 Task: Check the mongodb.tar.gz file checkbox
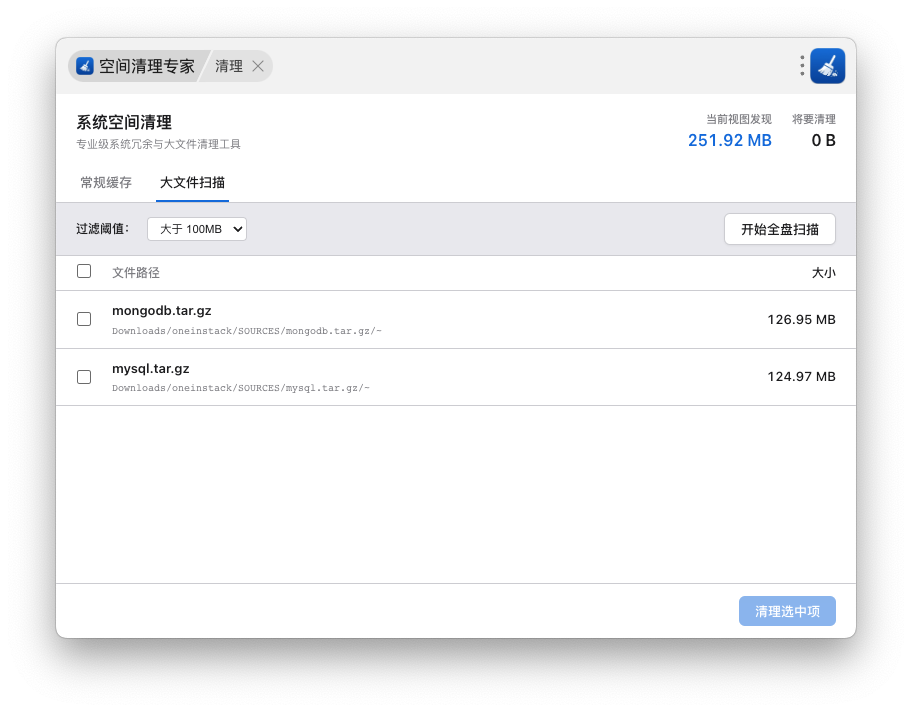point(84,319)
